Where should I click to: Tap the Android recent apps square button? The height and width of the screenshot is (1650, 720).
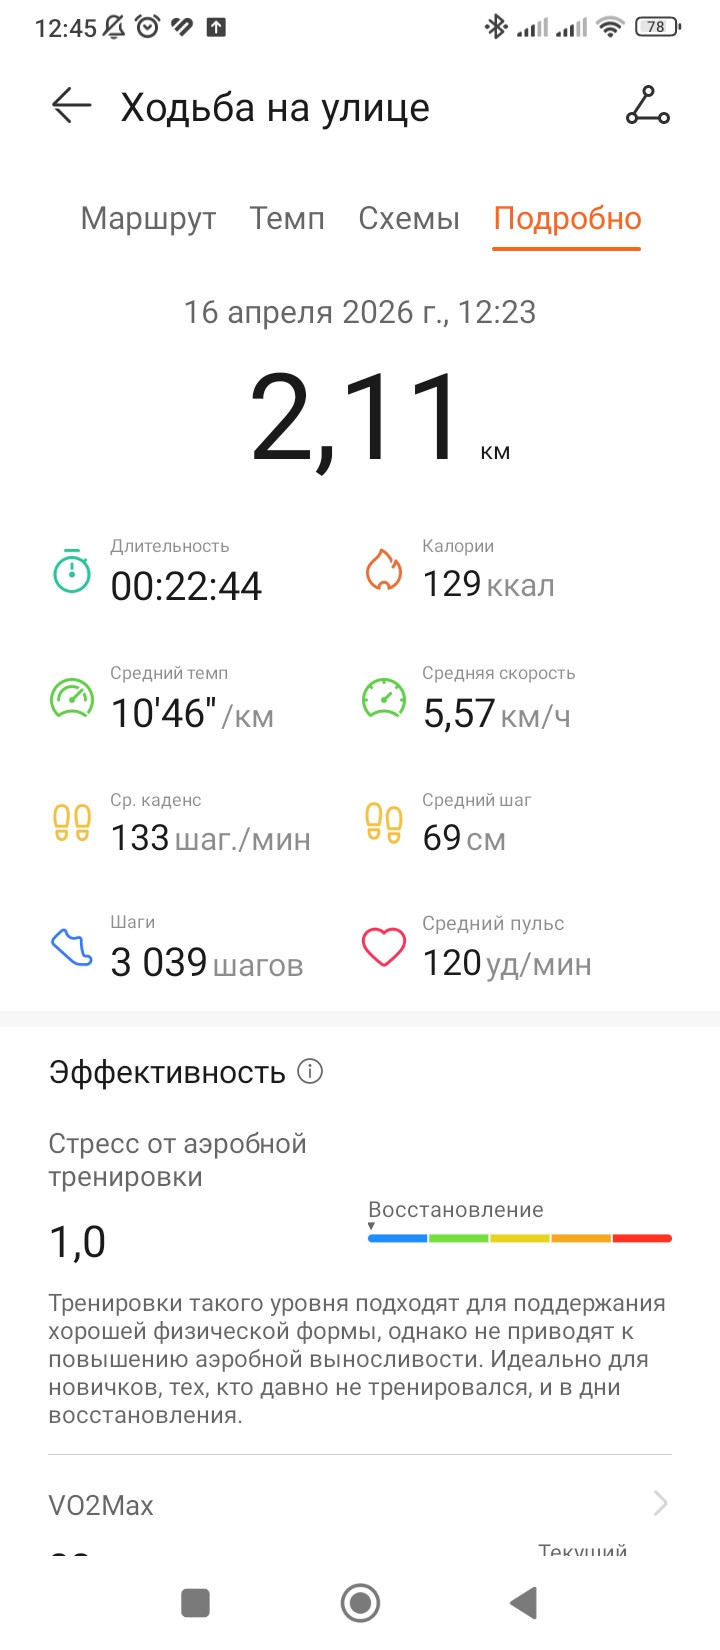point(195,1603)
